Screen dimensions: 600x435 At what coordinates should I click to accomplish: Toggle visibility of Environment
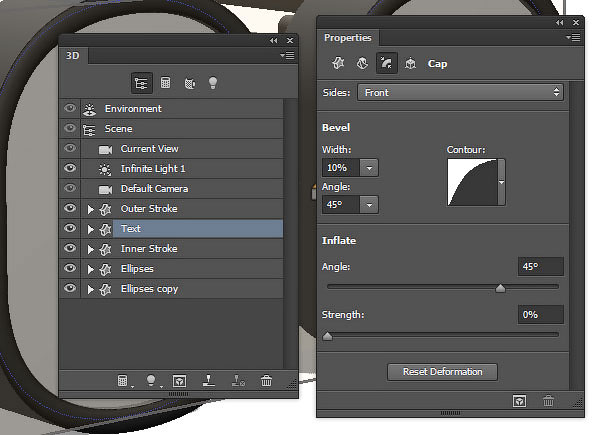coord(70,108)
